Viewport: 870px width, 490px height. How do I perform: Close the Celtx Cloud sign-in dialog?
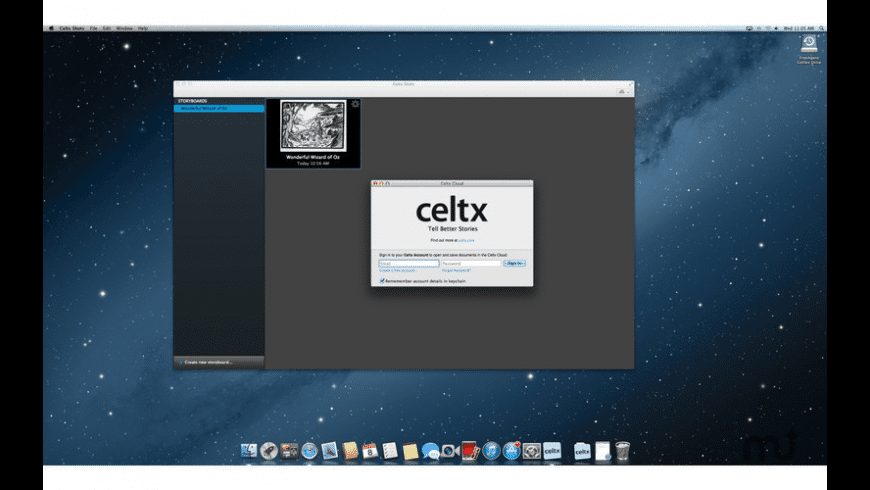tap(375, 183)
